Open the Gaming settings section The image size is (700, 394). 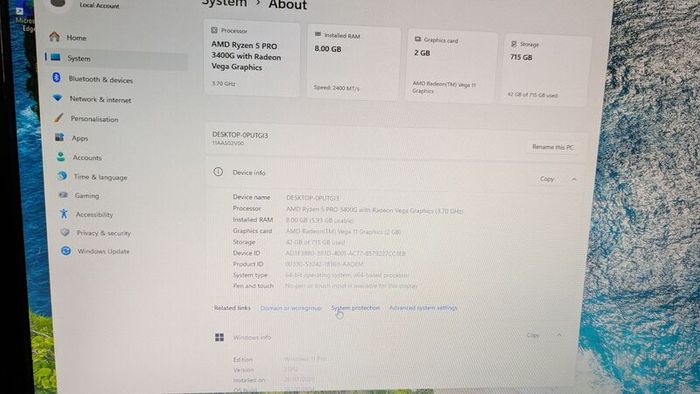pyautogui.click(x=86, y=195)
